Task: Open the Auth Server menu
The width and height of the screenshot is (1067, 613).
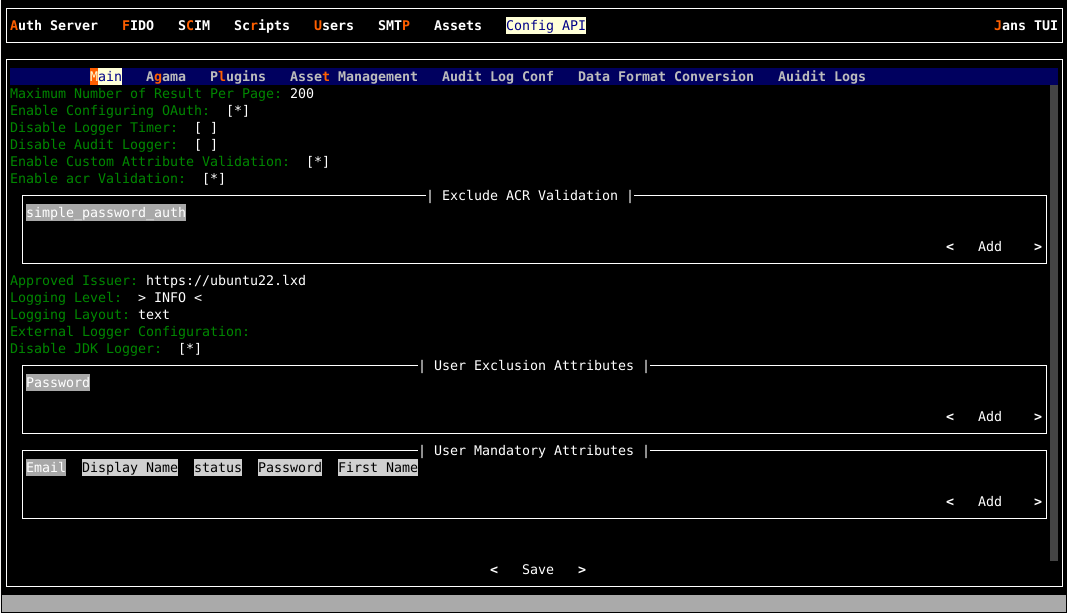Action: tap(54, 26)
